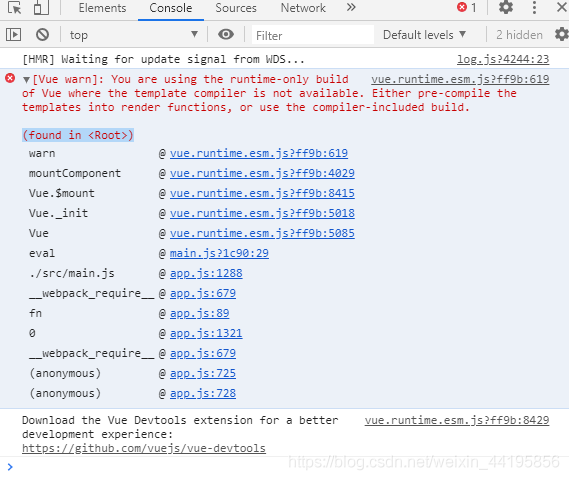Switch to the Elements tab
This screenshot has width=569, height=480.
[x=102, y=8]
